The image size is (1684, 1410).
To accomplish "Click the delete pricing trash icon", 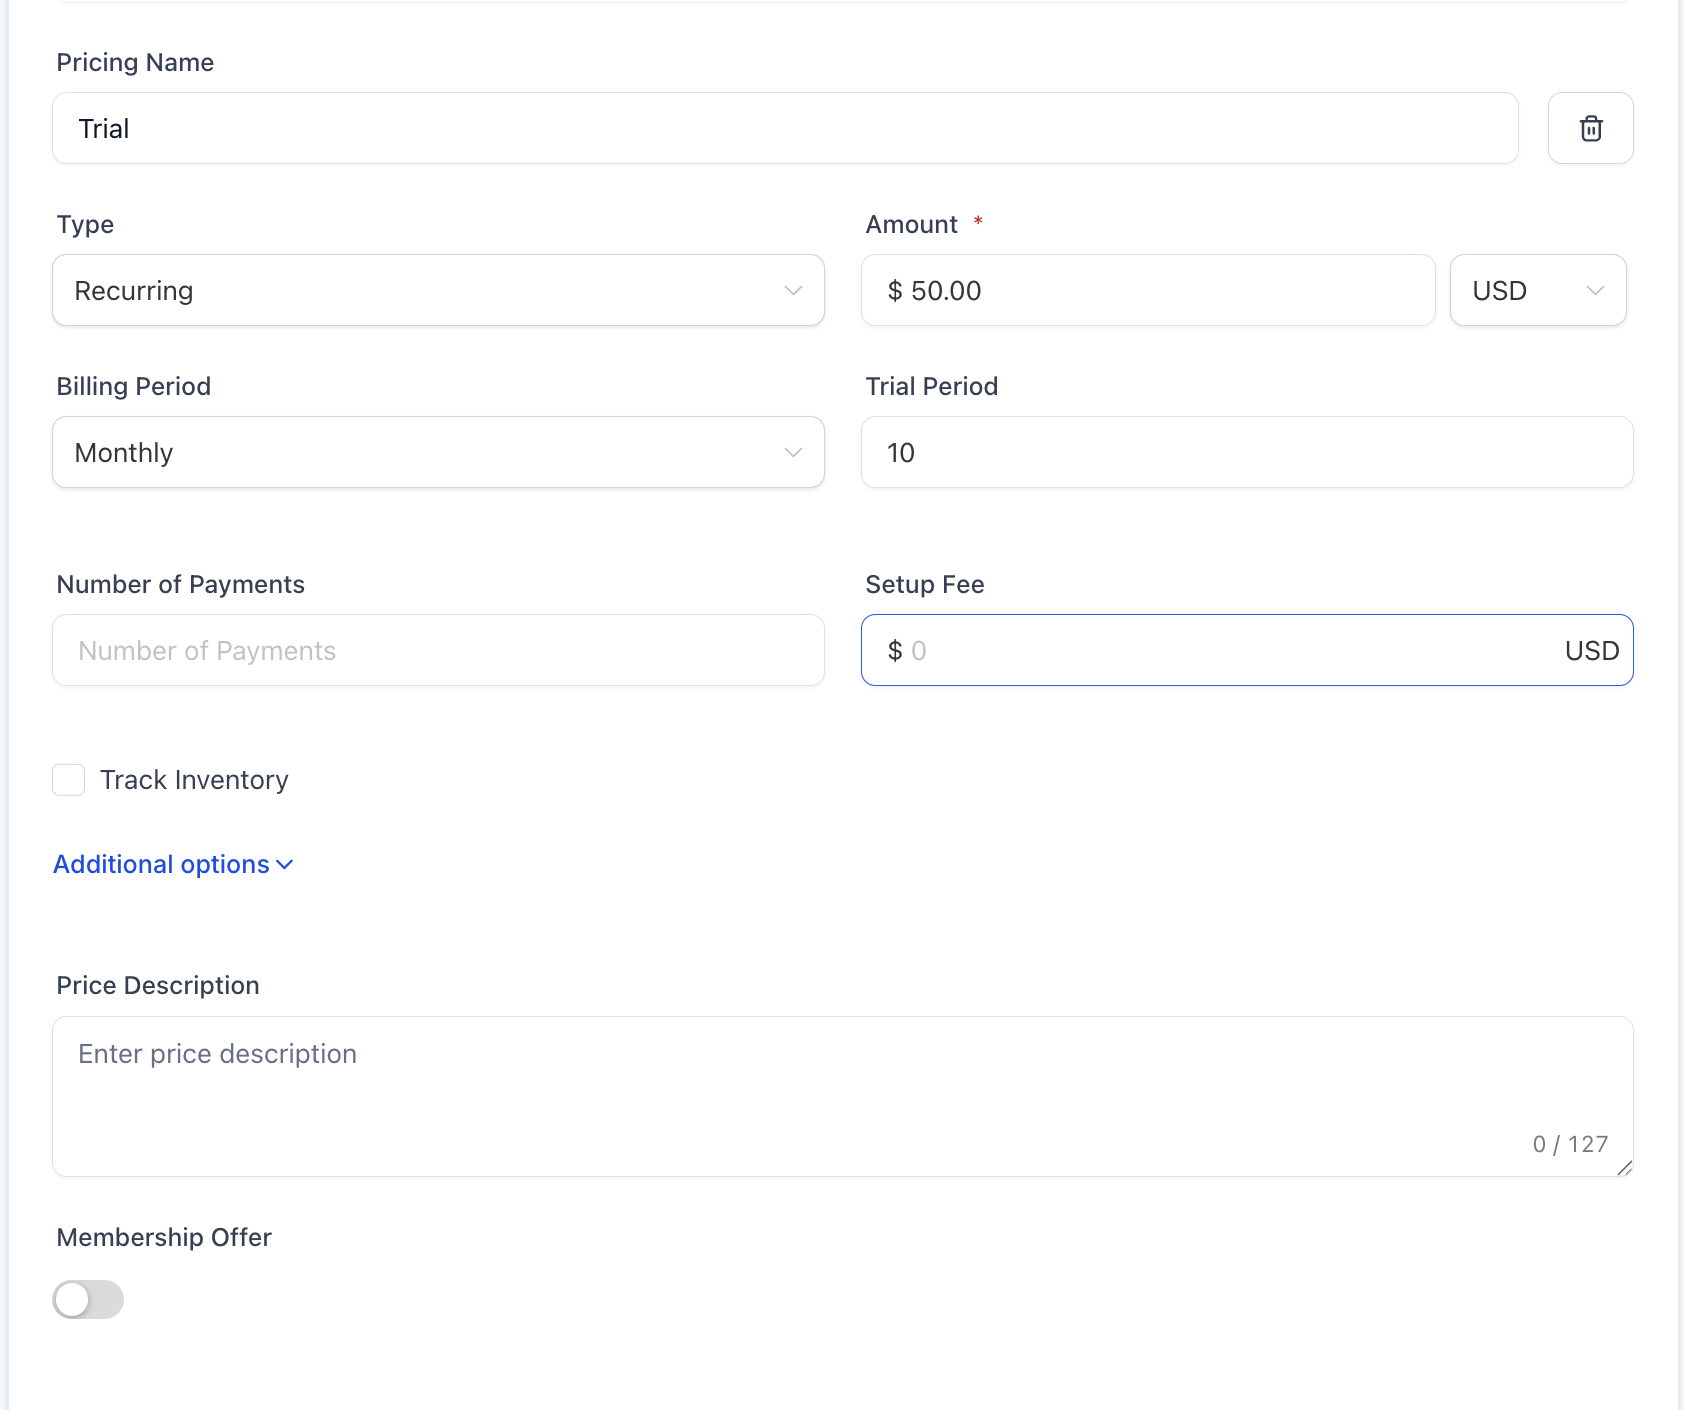I will click(1590, 128).
